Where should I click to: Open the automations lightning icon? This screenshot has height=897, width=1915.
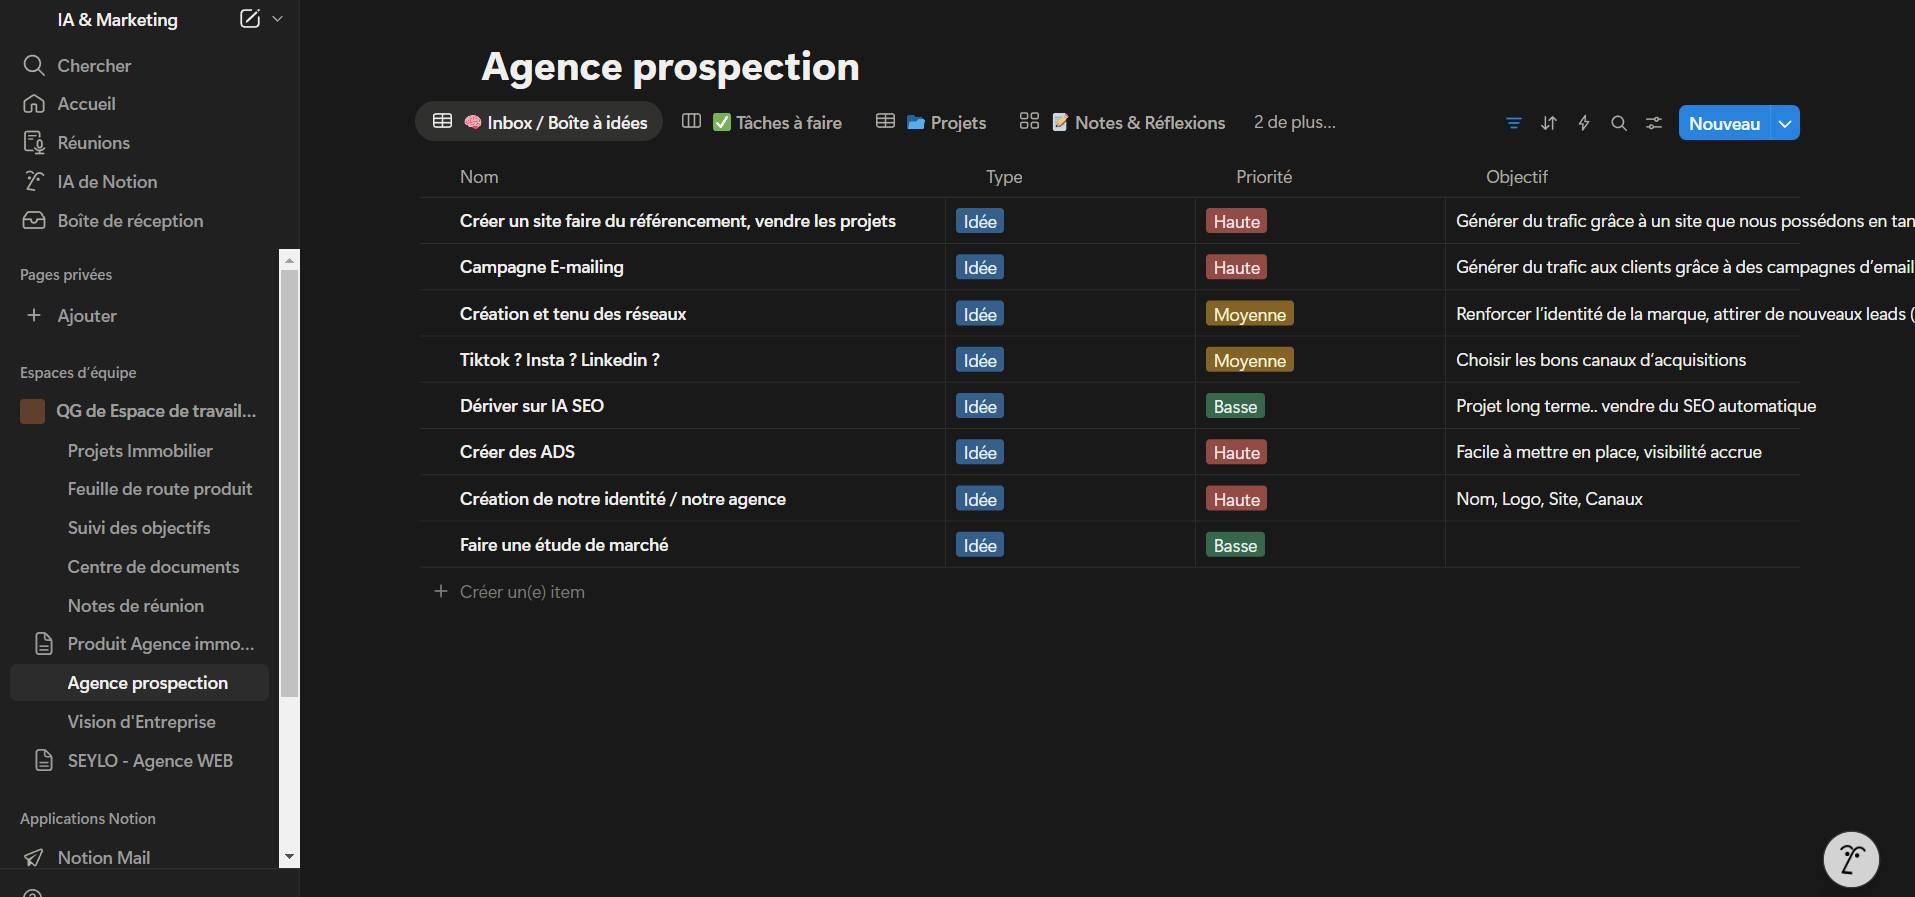pyautogui.click(x=1584, y=123)
